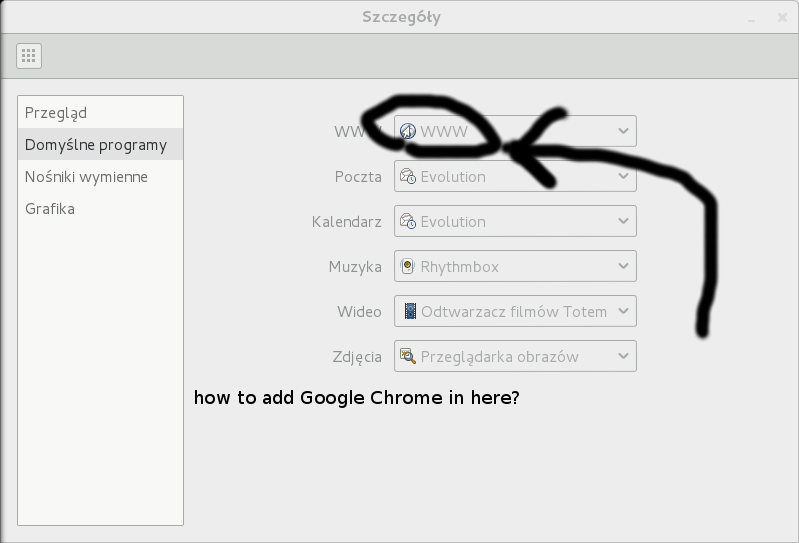This screenshot has height=543, width=799.
Task: Click the Rhythmbox speaker icon
Action: point(408,267)
